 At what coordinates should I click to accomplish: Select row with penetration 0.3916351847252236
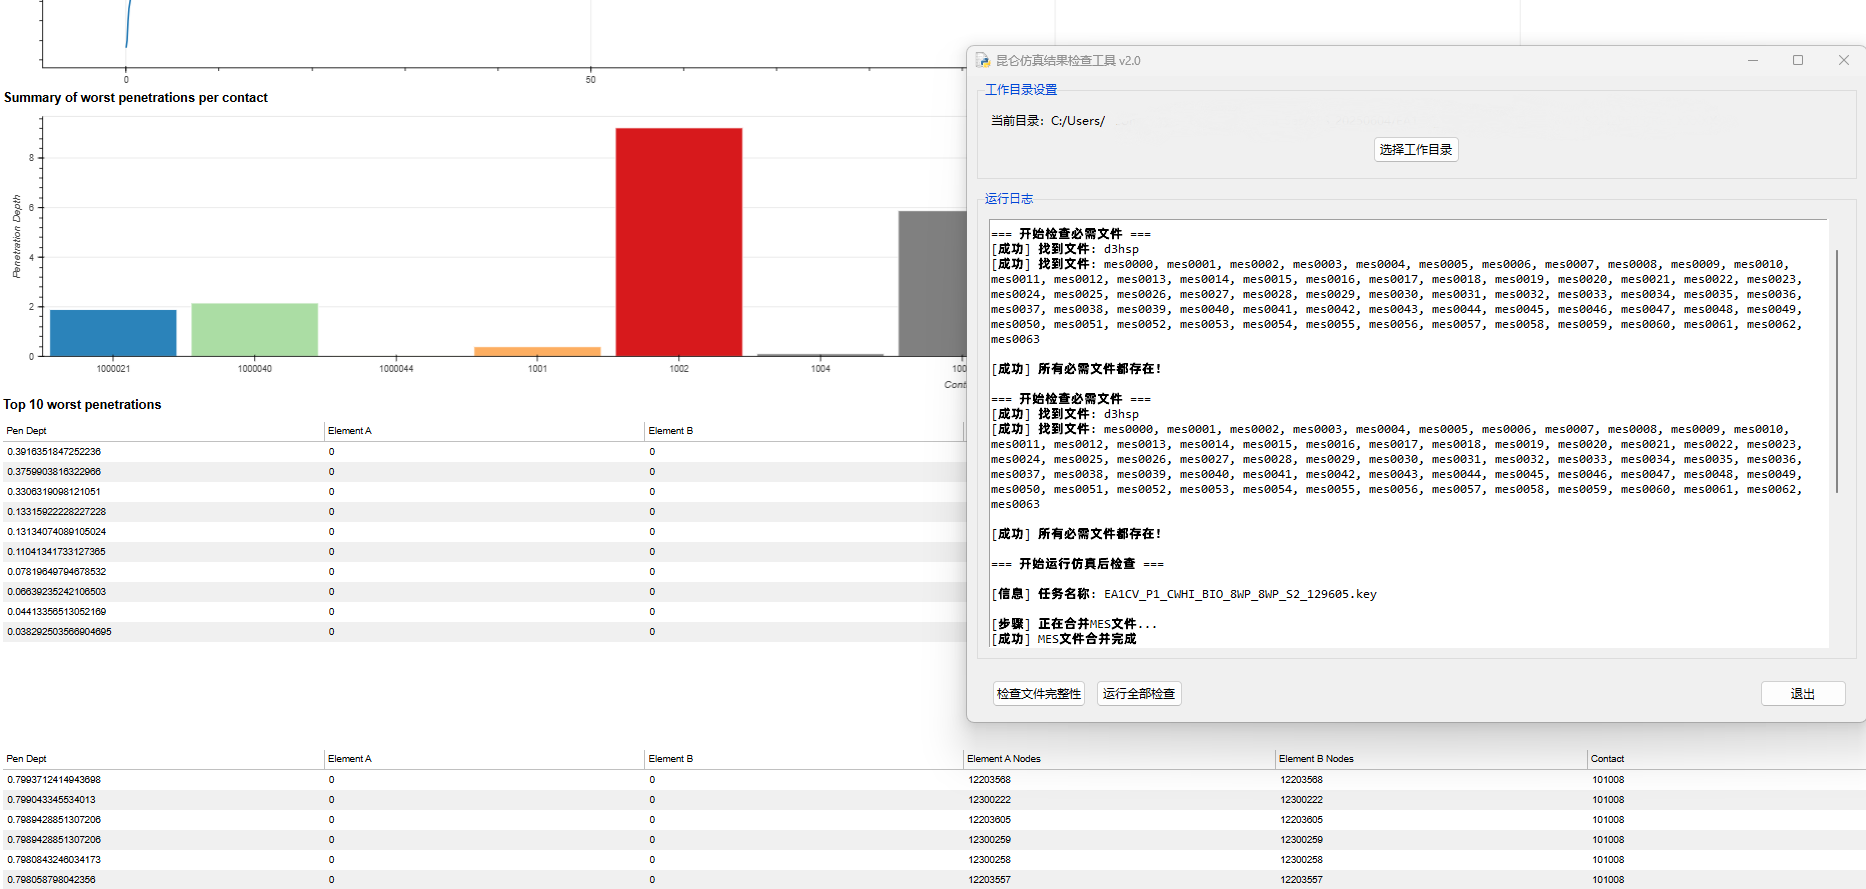(54, 452)
